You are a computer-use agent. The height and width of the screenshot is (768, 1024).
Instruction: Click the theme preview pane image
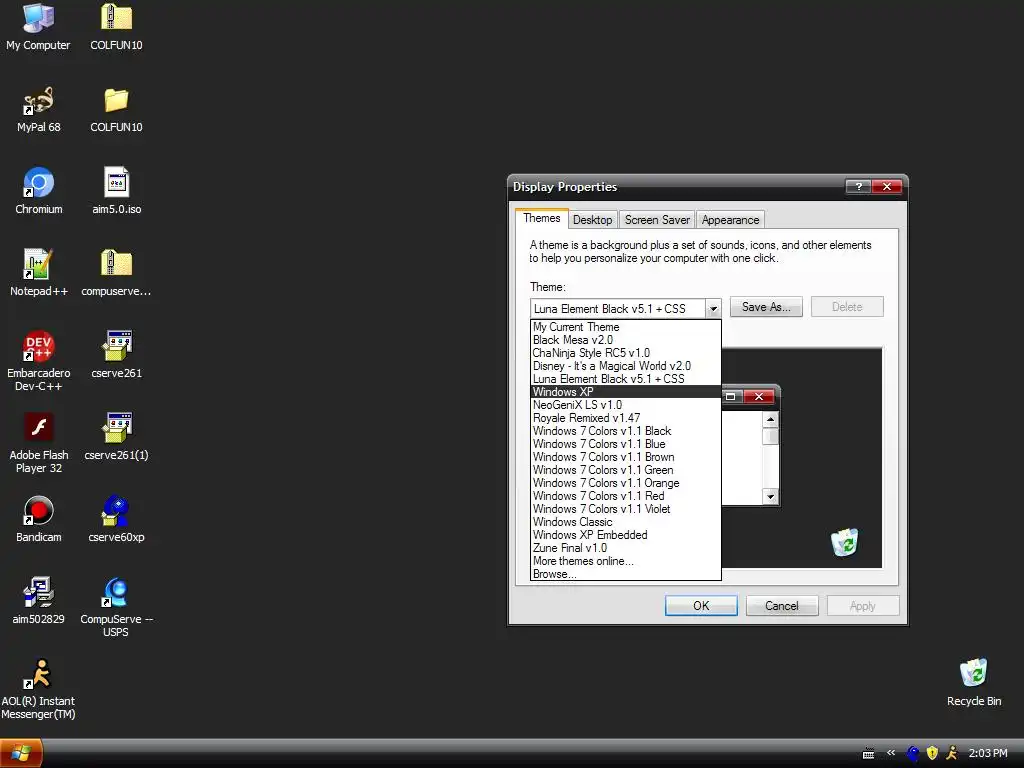click(x=802, y=457)
